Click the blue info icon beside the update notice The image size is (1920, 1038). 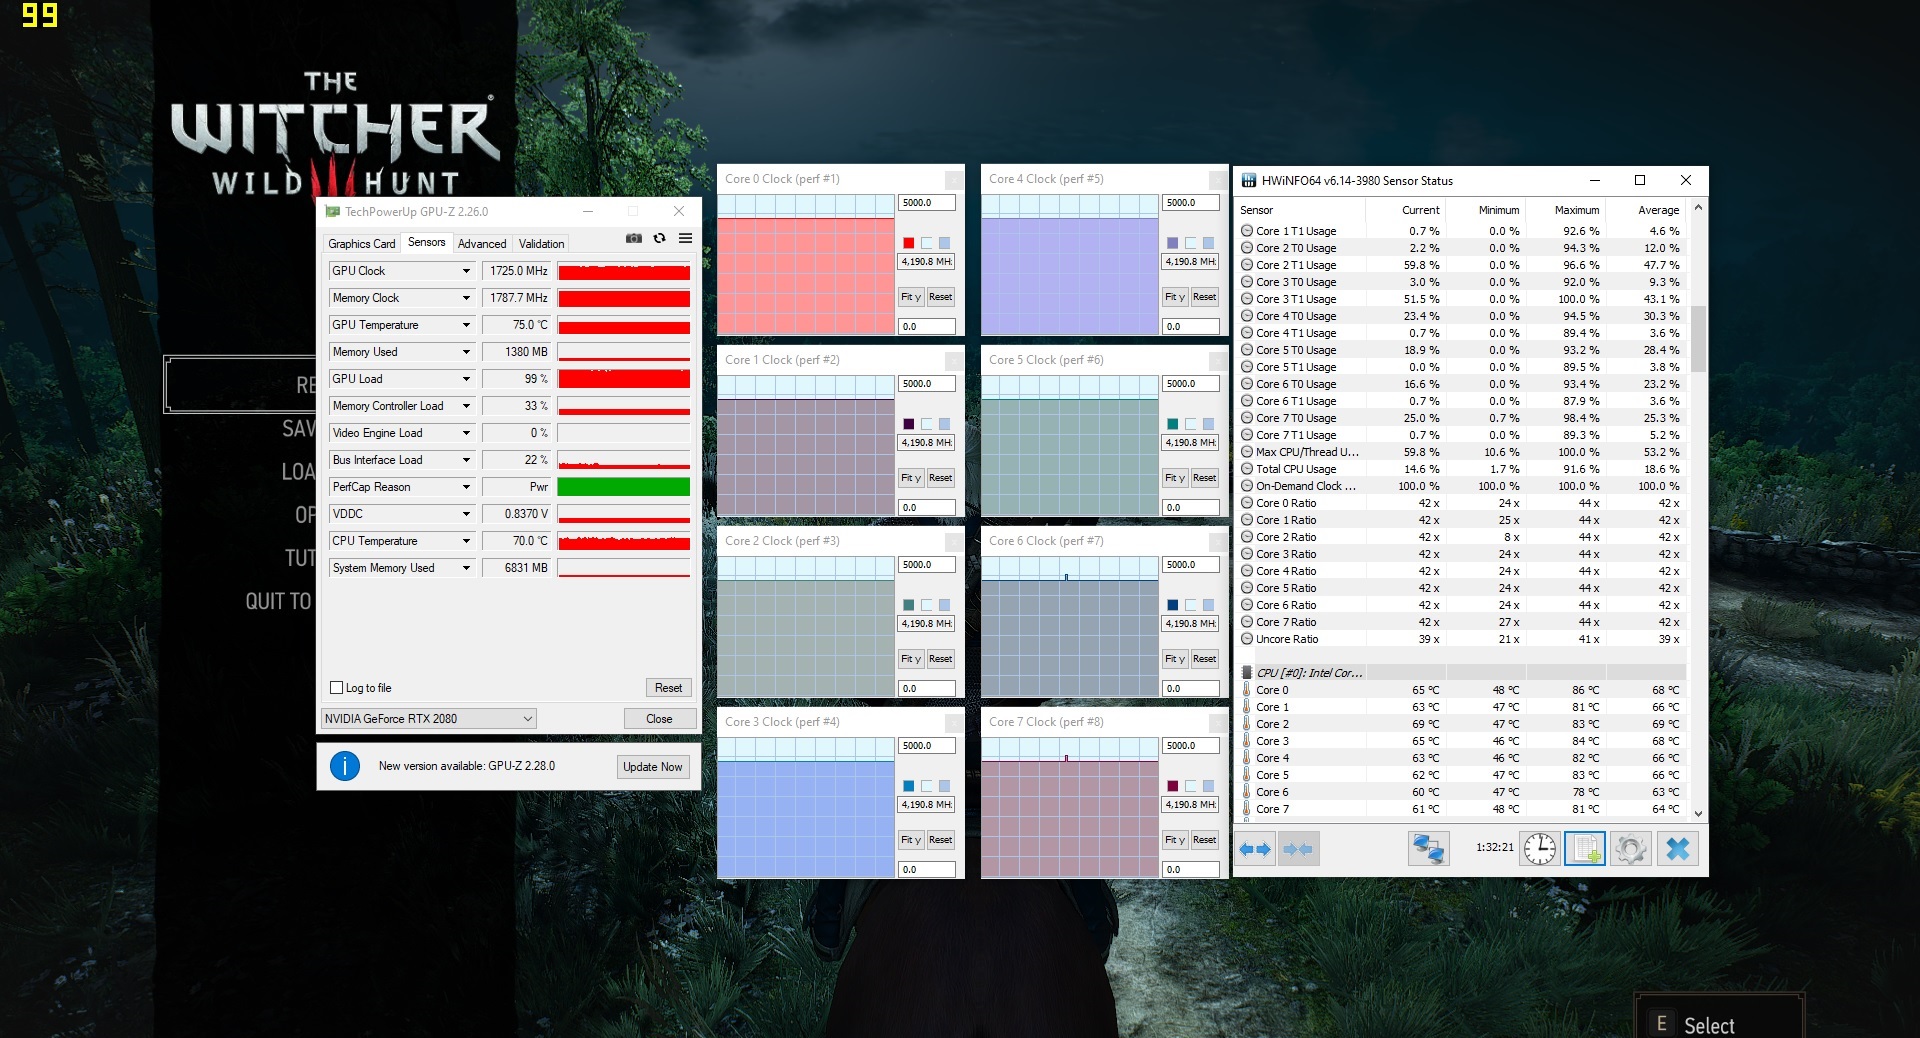[345, 766]
